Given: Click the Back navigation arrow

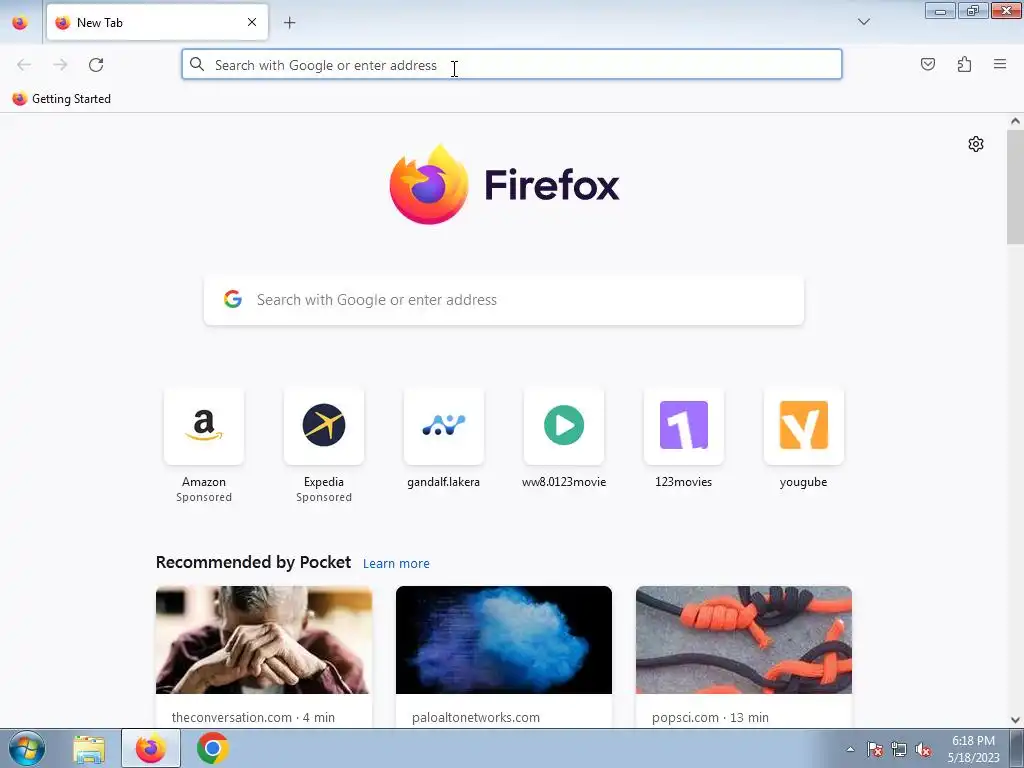Looking at the screenshot, I should pos(24,65).
